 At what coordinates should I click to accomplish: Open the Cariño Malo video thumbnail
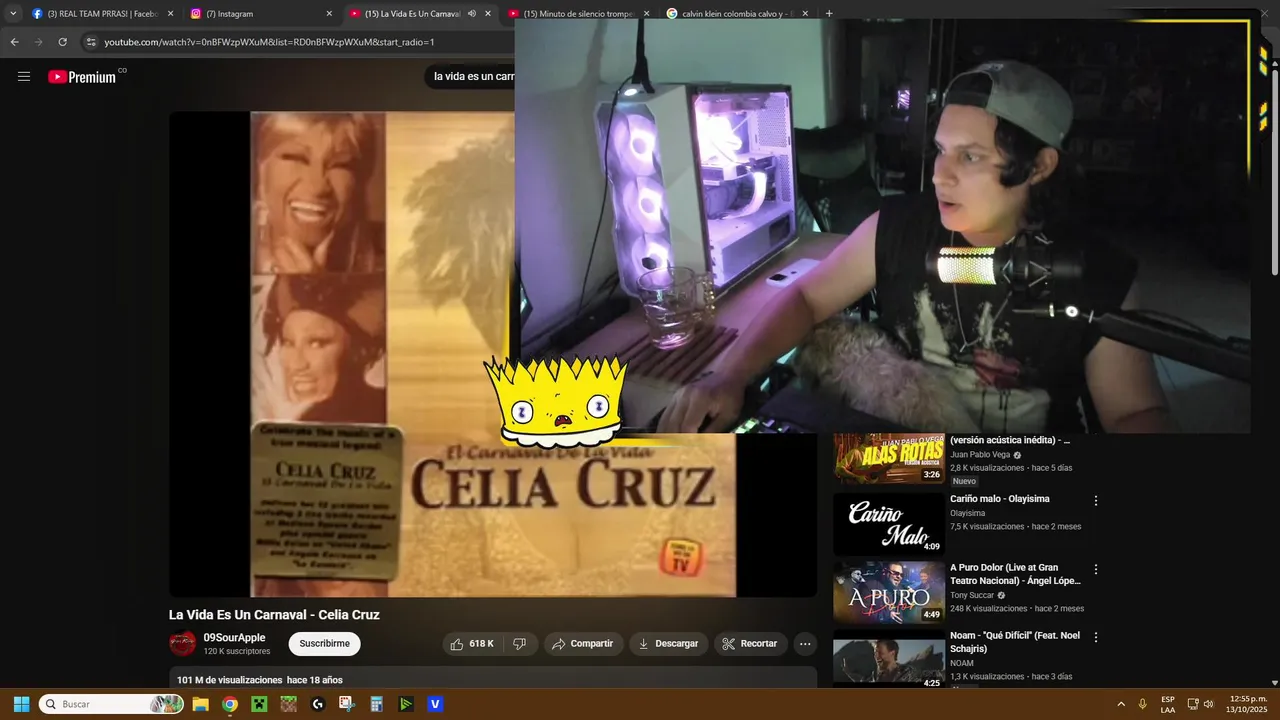tap(889, 524)
